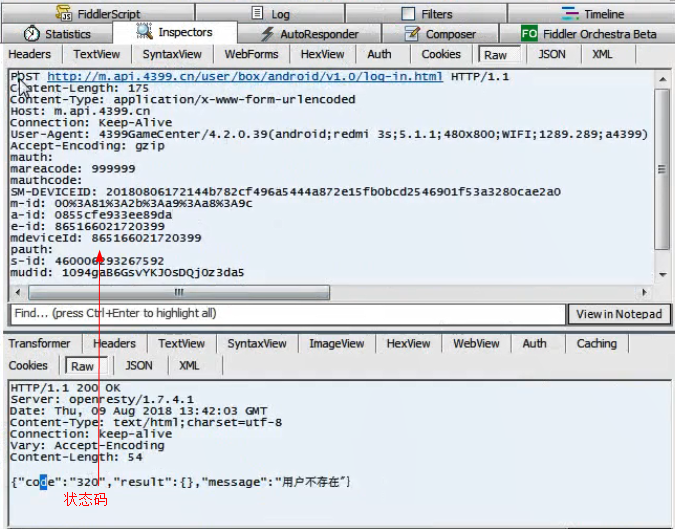Click the horizontal scrollbar thumb
The image size is (675, 529).
[179, 292]
